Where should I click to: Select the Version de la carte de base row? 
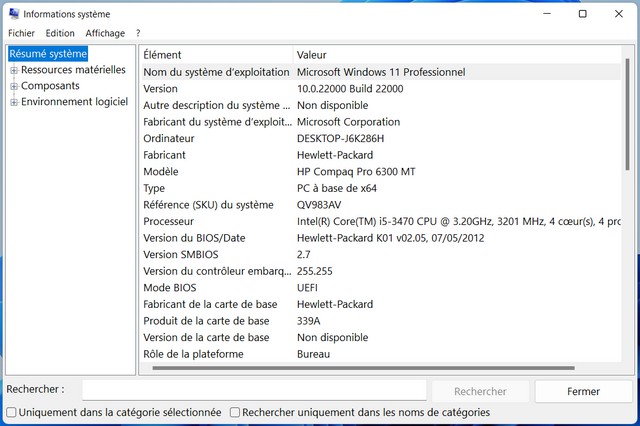point(380,337)
